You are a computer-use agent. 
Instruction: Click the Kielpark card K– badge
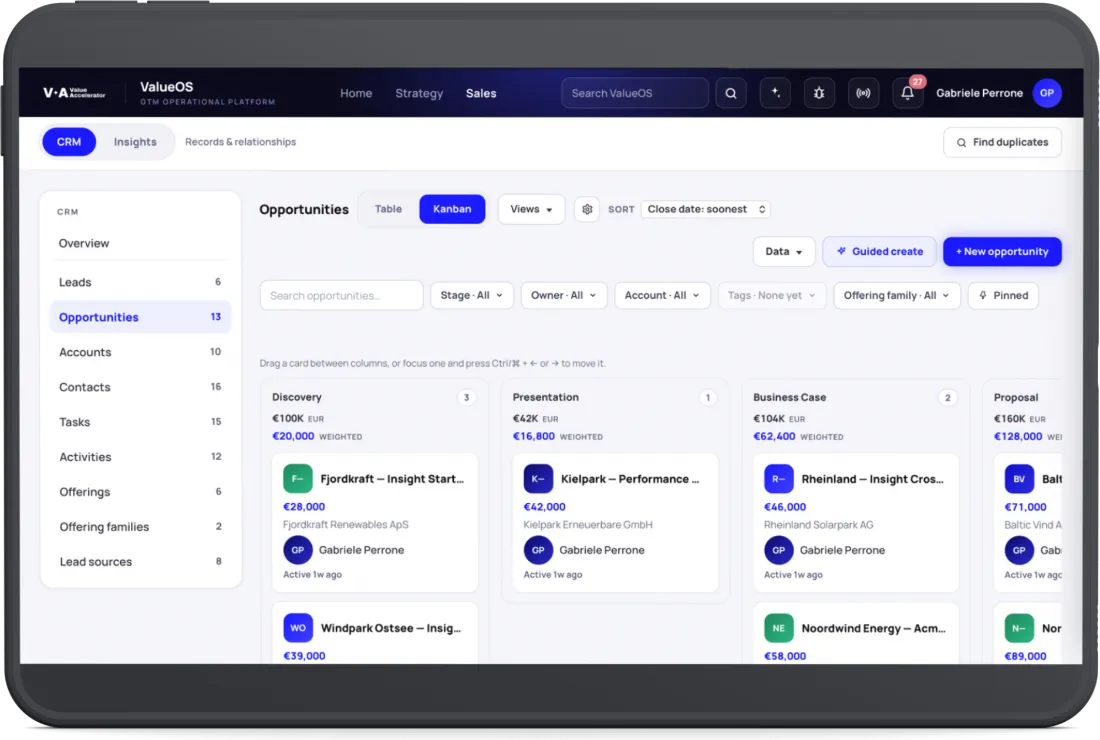(538, 479)
